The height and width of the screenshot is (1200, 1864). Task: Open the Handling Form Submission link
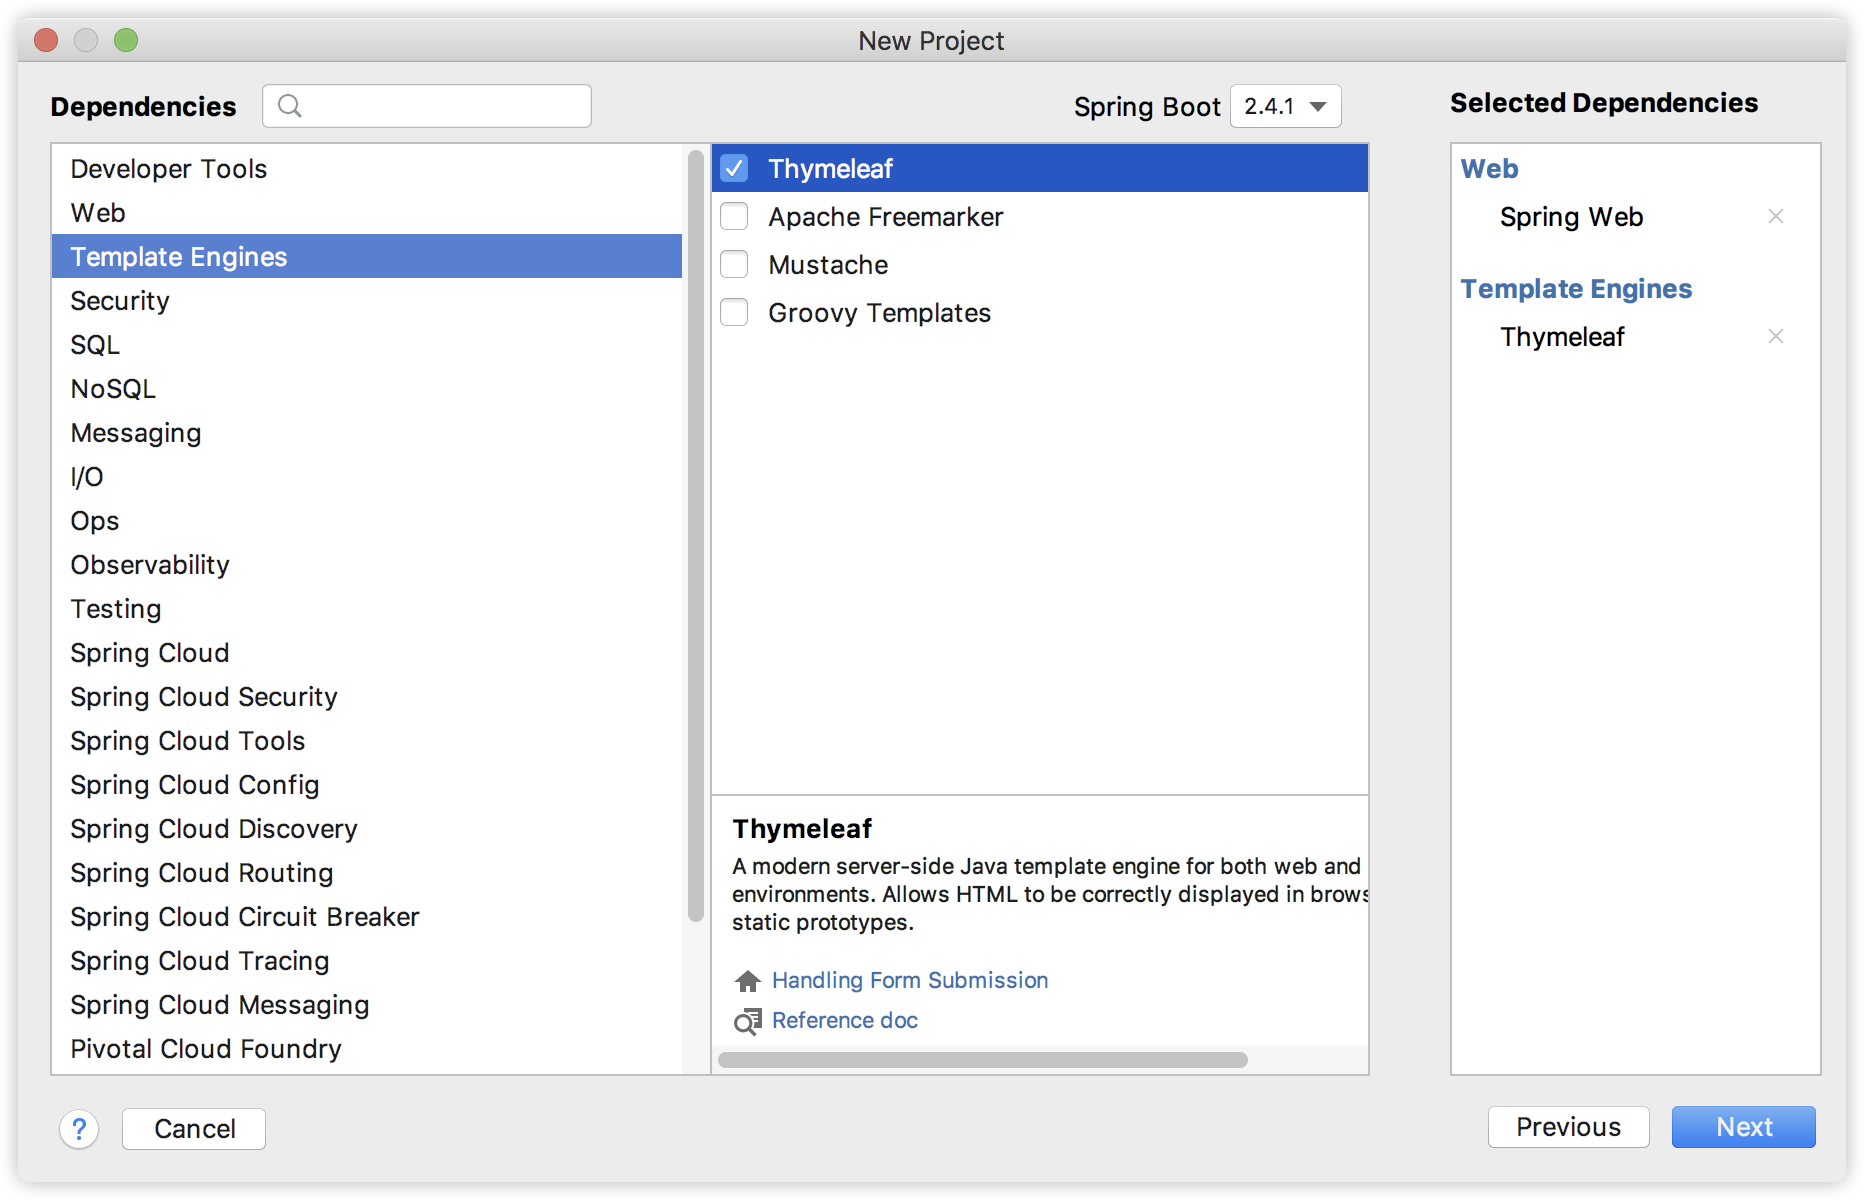pos(909,980)
